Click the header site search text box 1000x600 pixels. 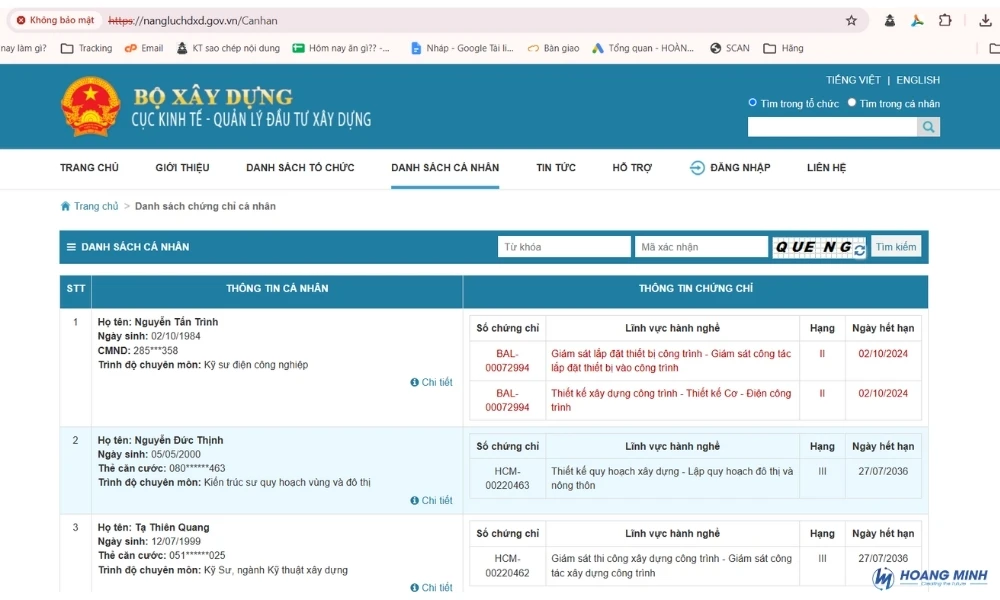833,127
